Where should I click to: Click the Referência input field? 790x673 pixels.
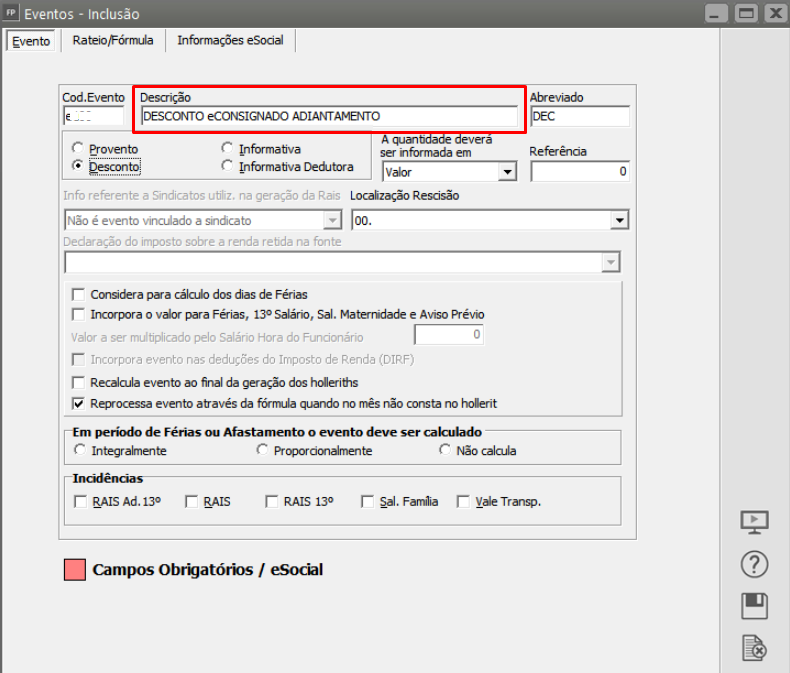[x=580, y=171]
